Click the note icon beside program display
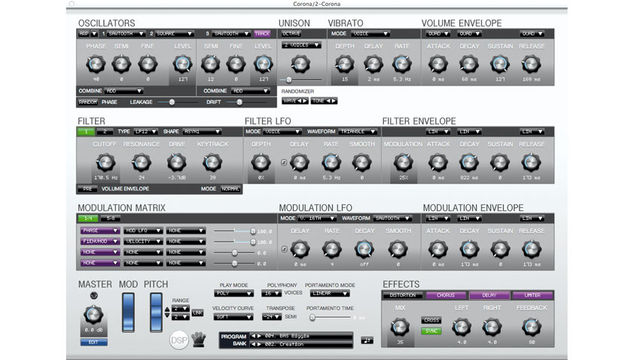The height and width of the screenshot is (360, 640). click(x=367, y=340)
